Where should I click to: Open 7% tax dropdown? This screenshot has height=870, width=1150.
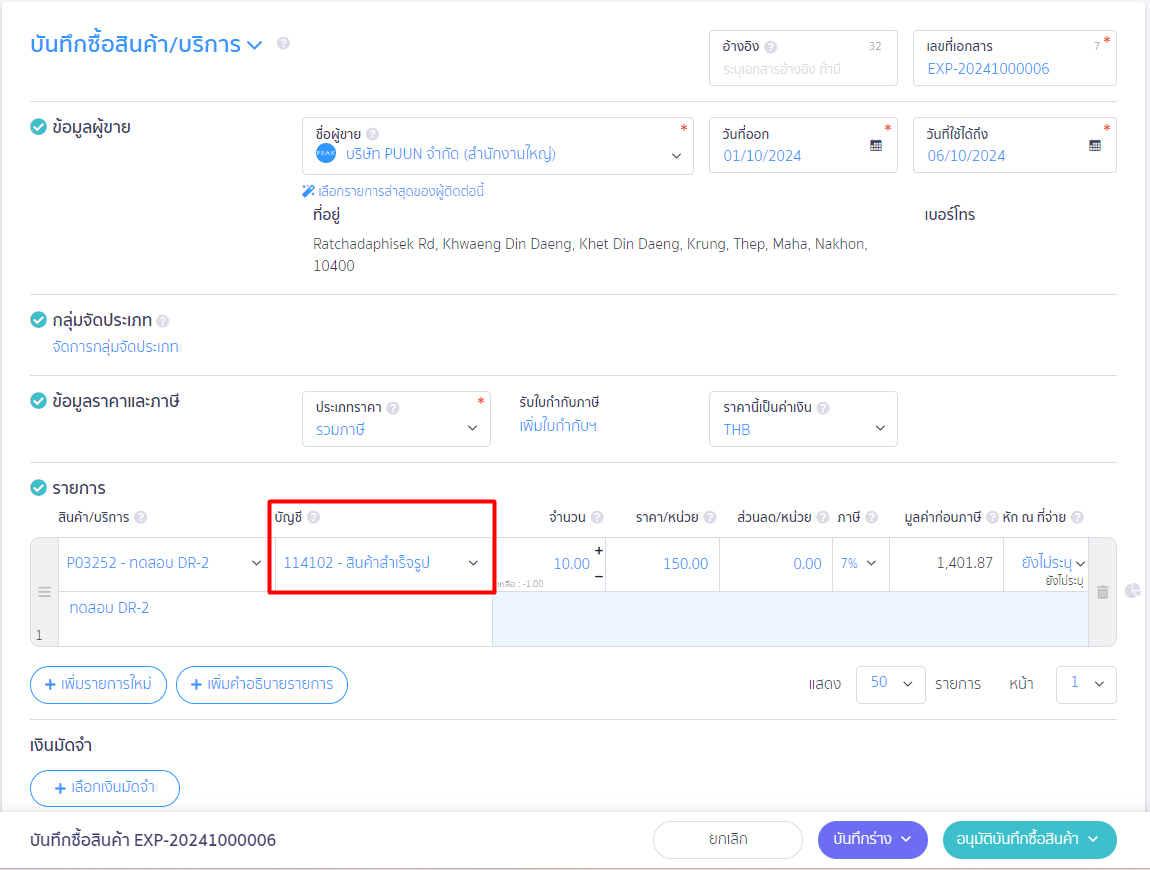pos(871,563)
